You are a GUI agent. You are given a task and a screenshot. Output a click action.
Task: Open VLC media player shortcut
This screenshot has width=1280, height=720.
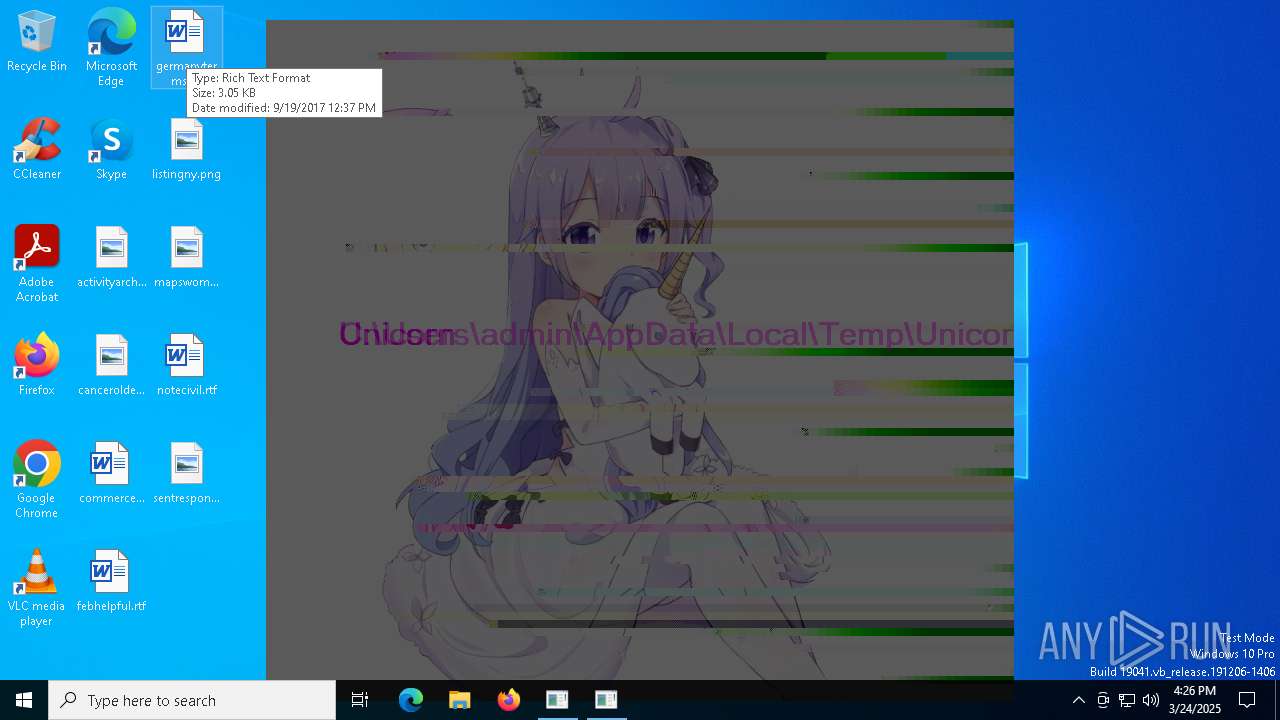click(37, 588)
